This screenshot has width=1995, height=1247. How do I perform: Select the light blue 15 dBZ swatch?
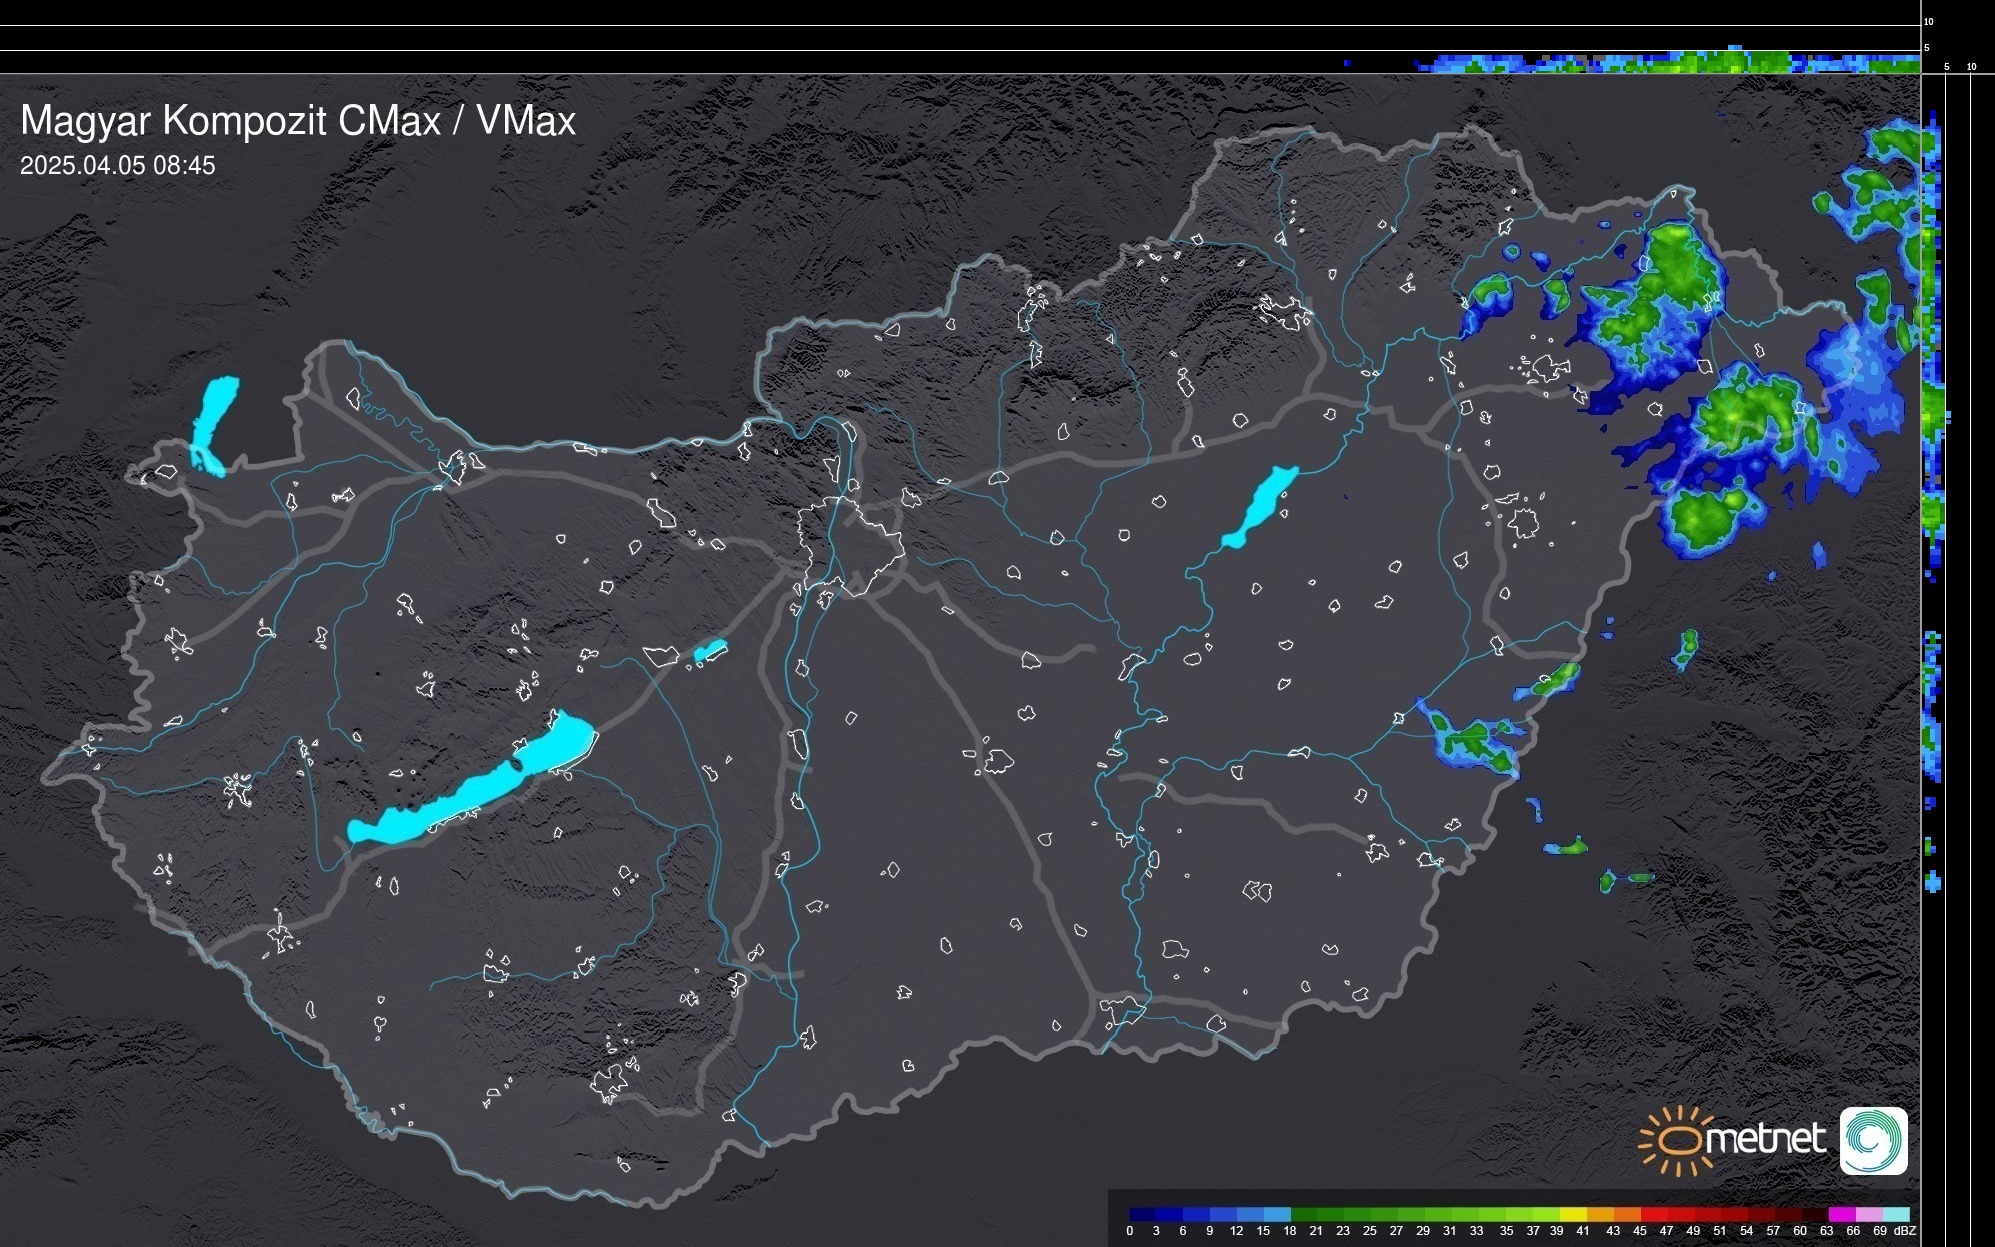1277,1214
